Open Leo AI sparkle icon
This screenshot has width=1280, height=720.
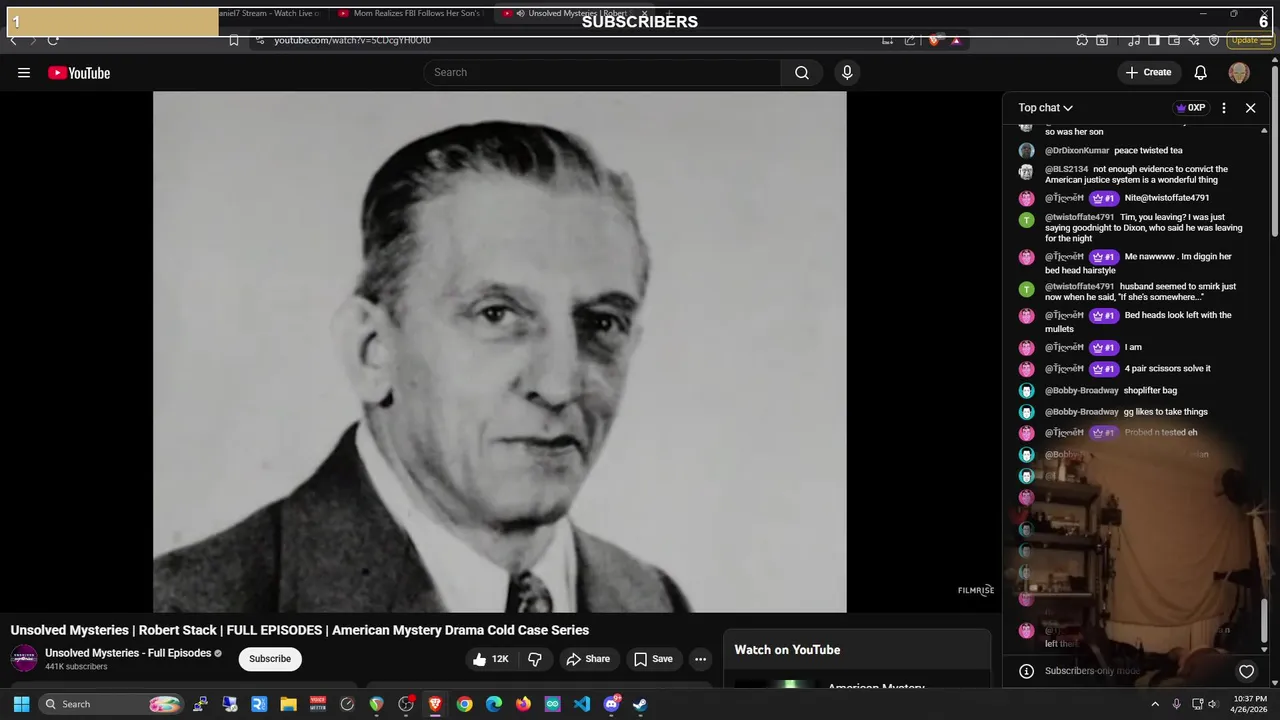pyautogui.click(x=1194, y=40)
